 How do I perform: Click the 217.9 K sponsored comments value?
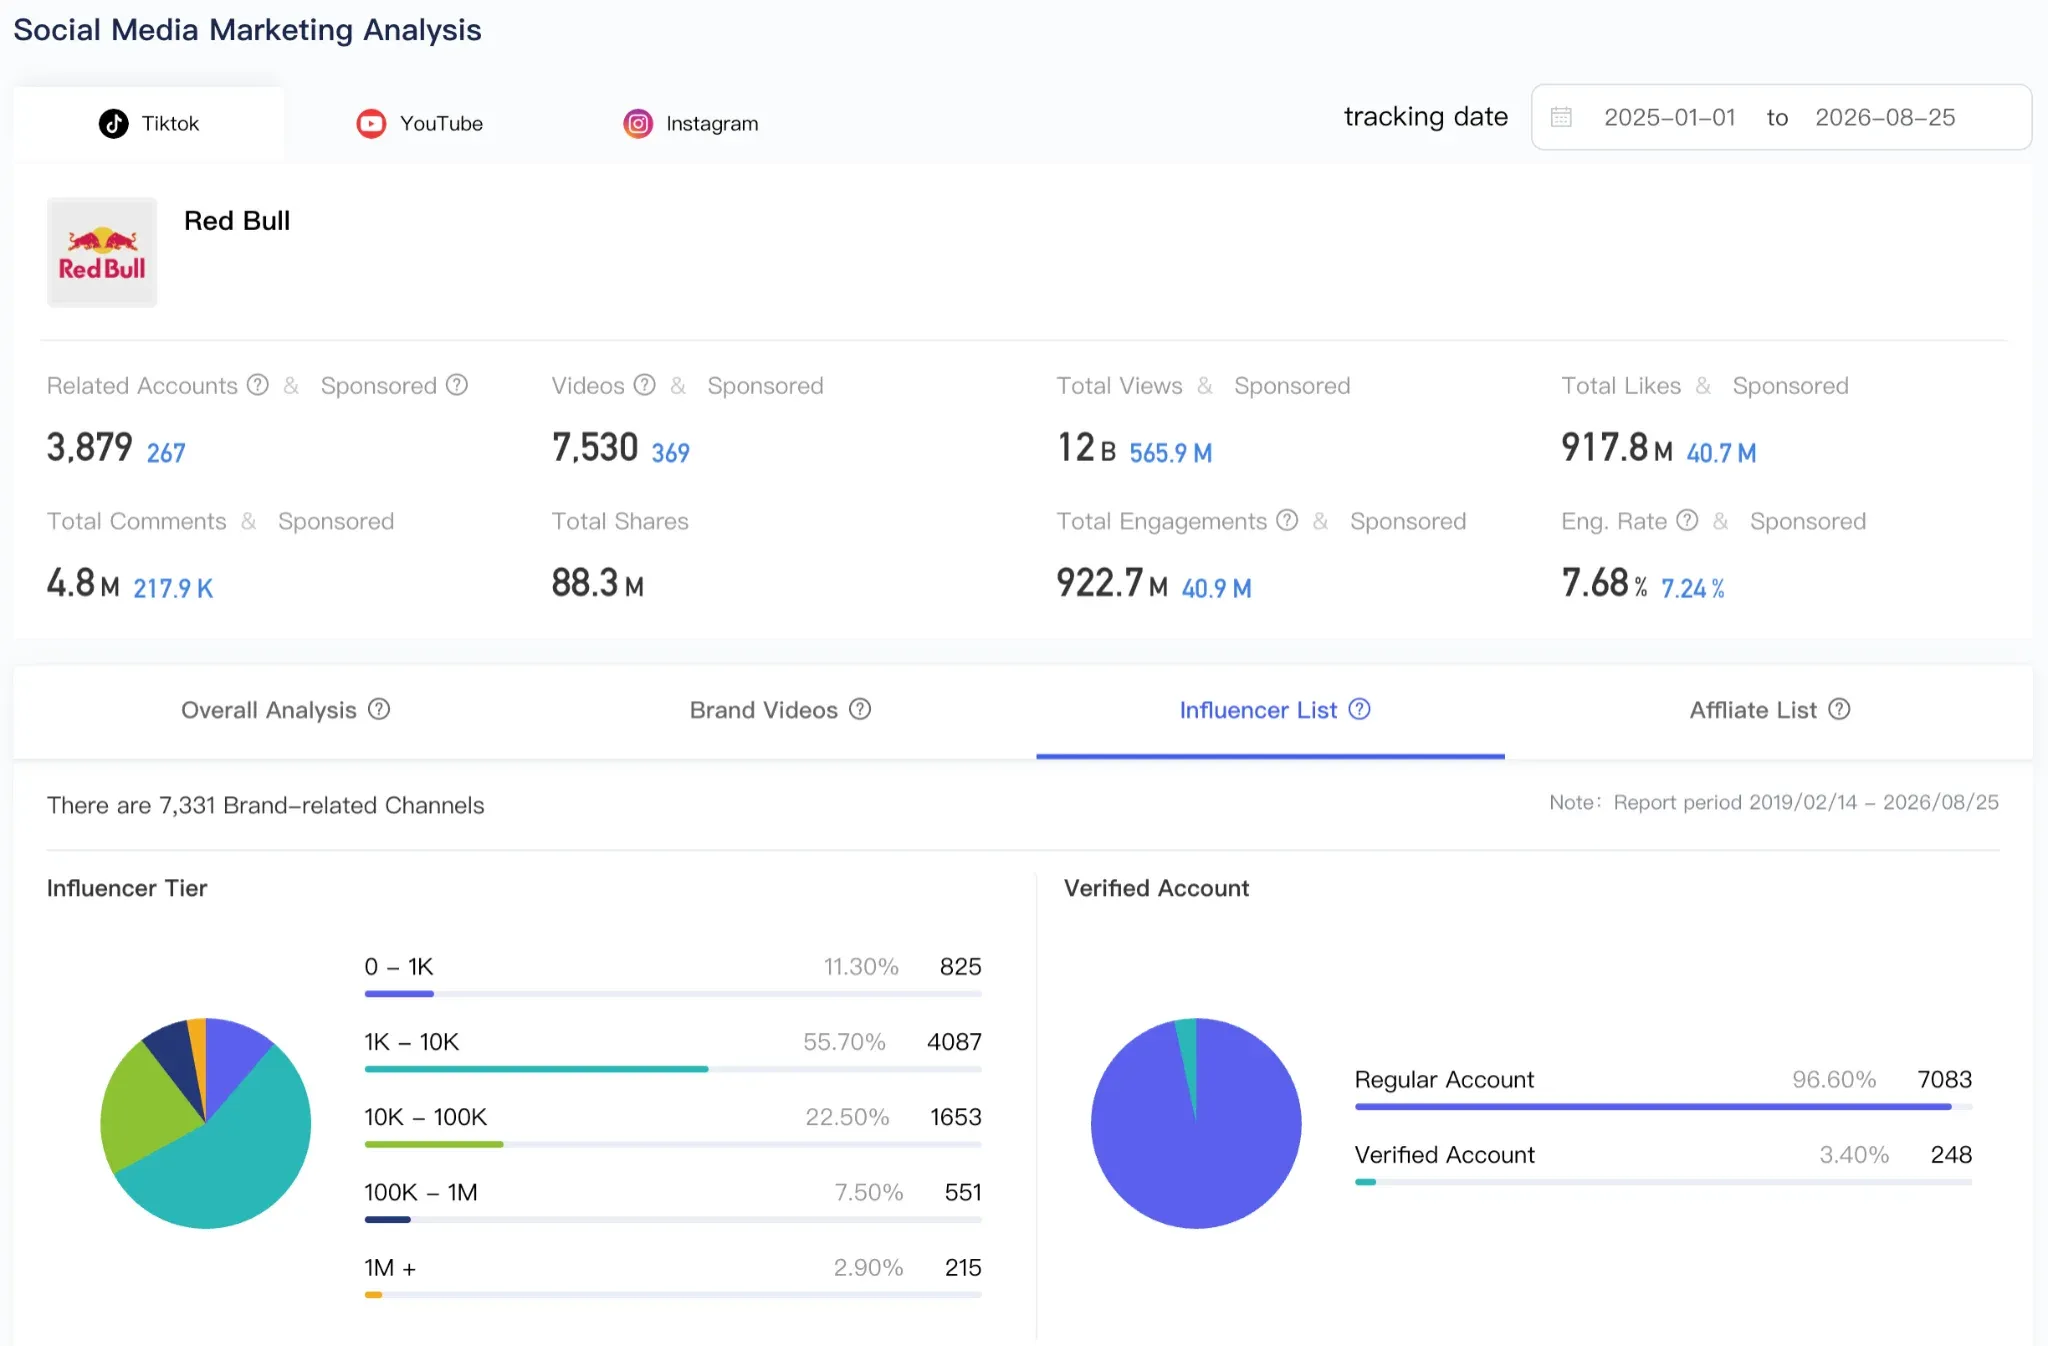173,588
